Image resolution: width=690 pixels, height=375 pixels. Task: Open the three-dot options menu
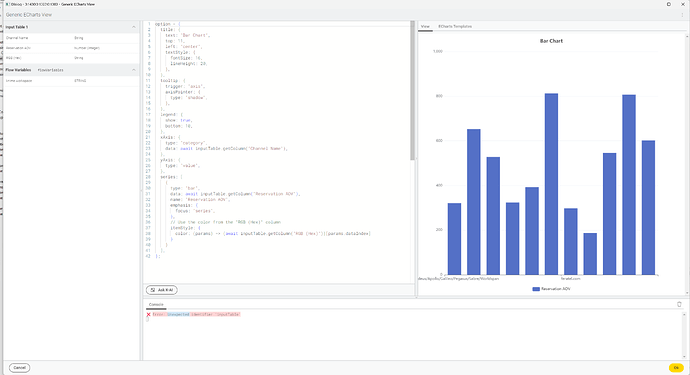click(x=682, y=15)
